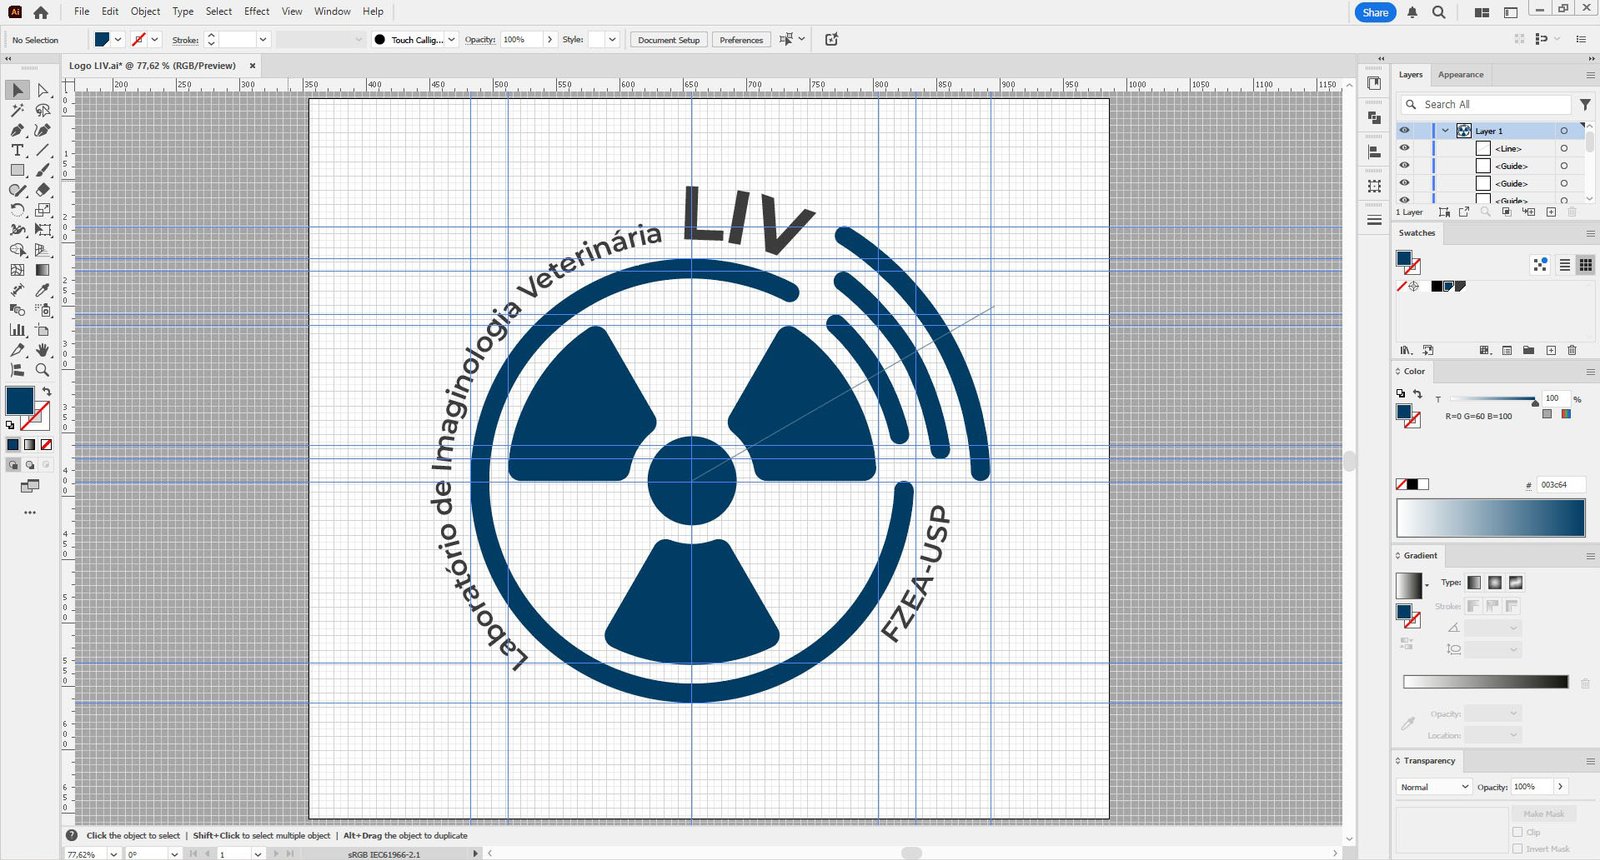The height and width of the screenshot is (860, 1600).
Task: Click the Share button
Action: point(1375,12)
